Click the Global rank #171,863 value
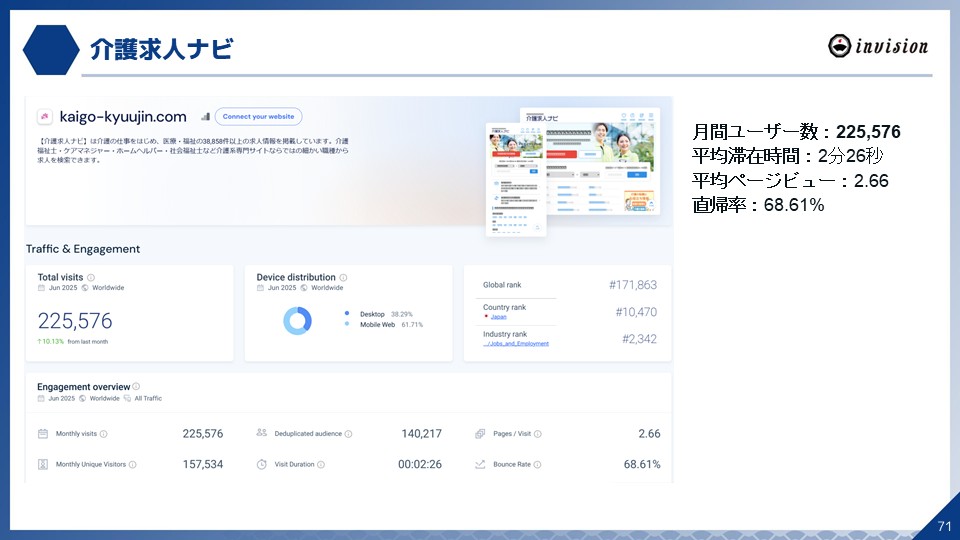Viewport: 960px width, 540px height. (632, 285)
